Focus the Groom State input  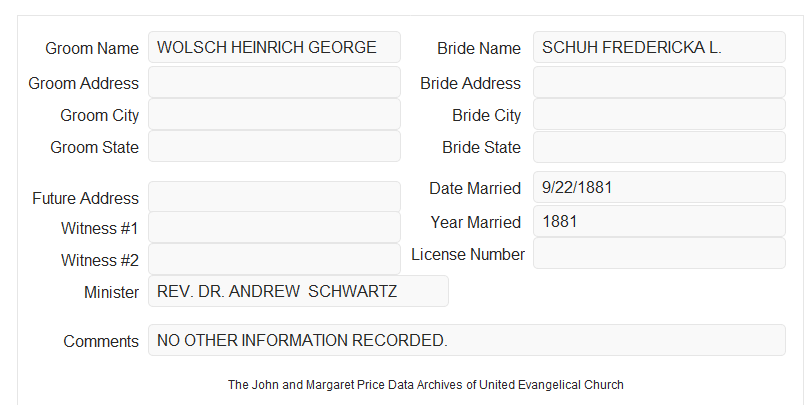click(x=274, y=146)
